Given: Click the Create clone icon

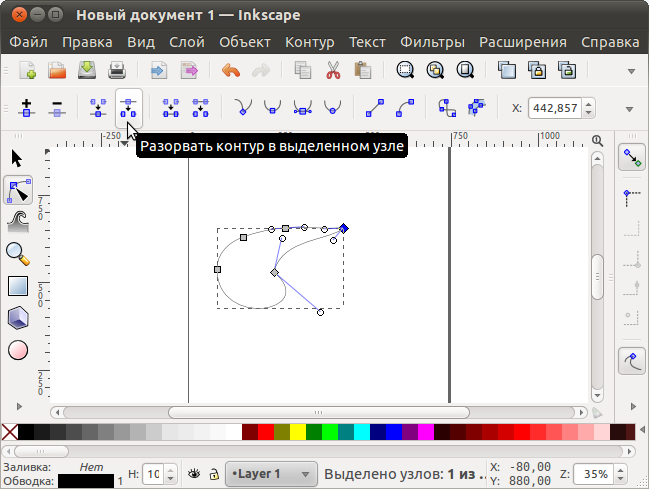Looking at the screenshot, I should (537, 70).
